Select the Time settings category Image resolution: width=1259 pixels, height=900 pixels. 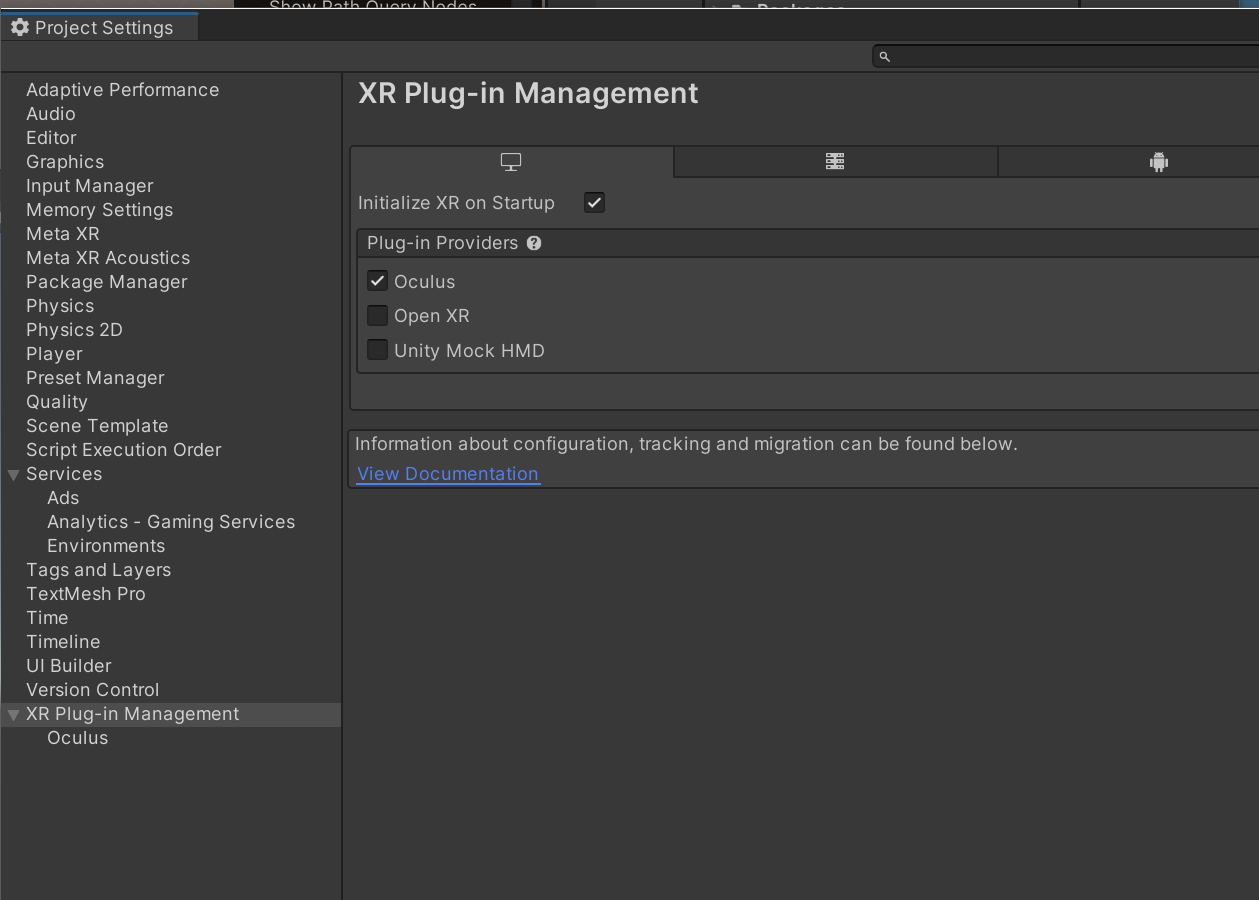tap(47, 618)
